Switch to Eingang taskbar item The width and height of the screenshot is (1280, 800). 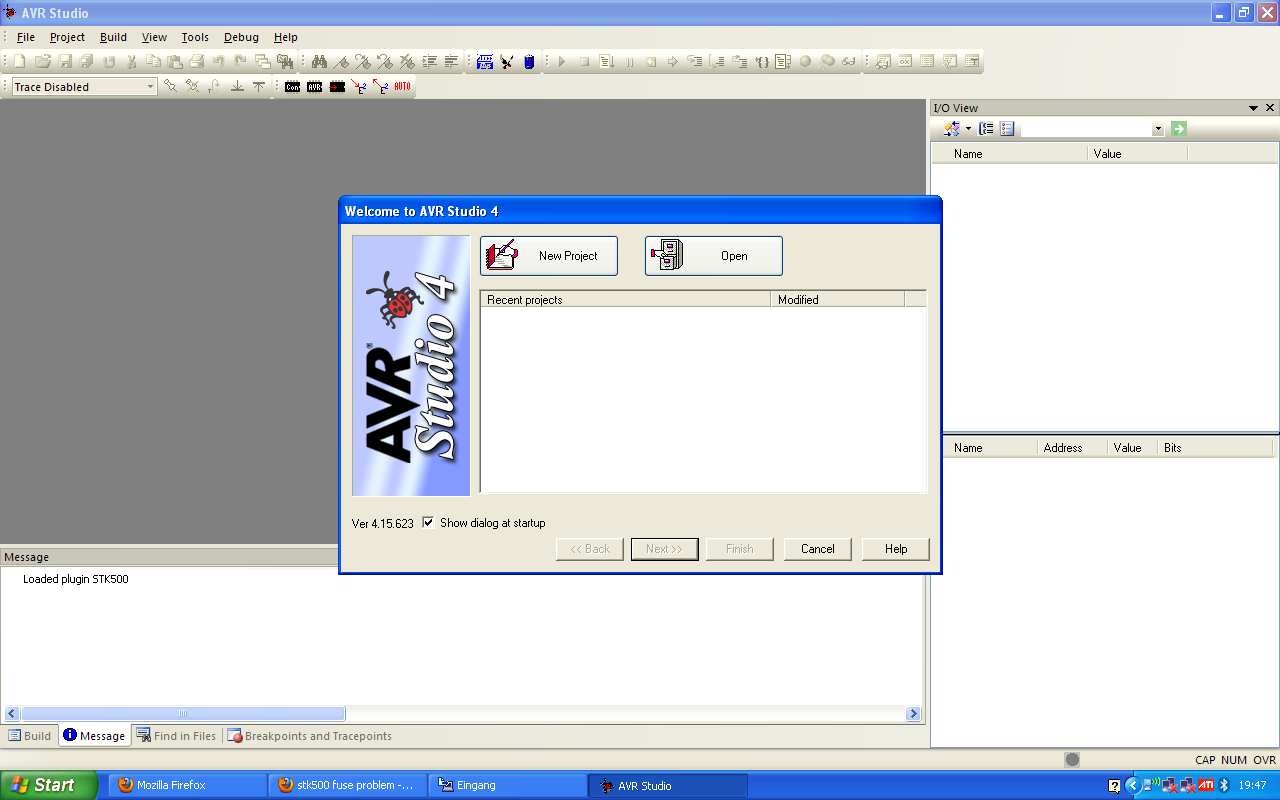508,785
